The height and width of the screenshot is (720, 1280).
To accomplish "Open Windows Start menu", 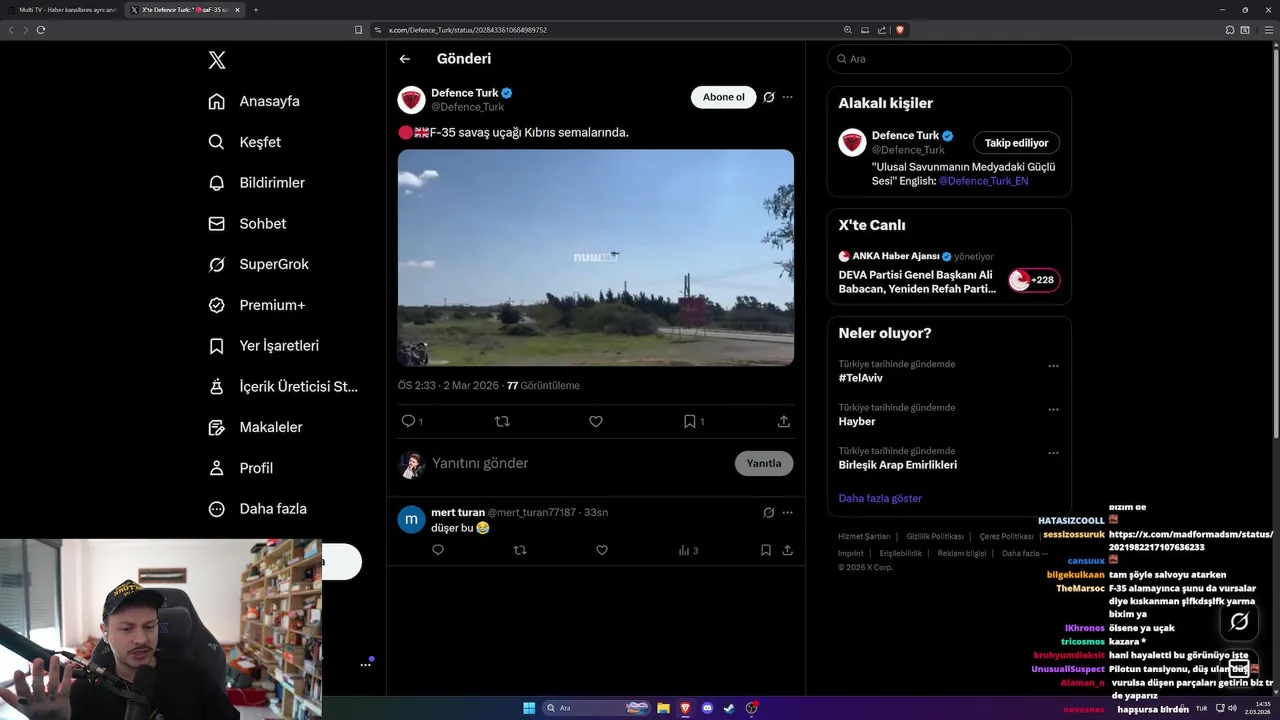I will pyautogui.click(x=529, y=708).
